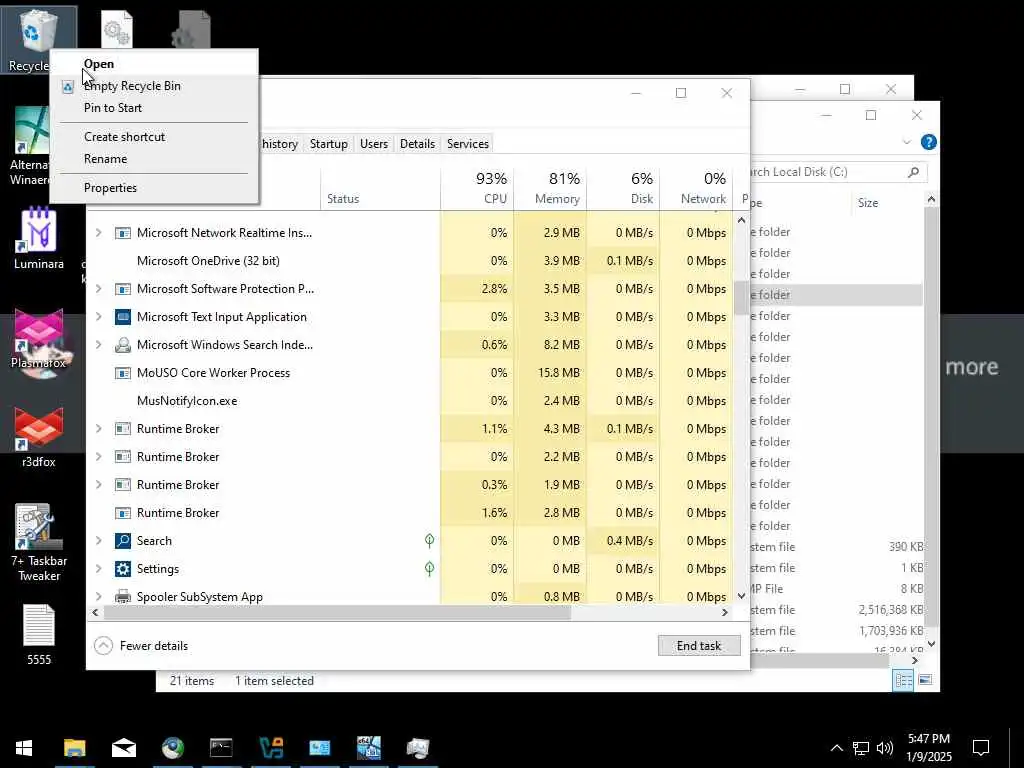Screen dimensions: 1024x768
Task: Click Fewer details toggle
Action: coord(141,645)
